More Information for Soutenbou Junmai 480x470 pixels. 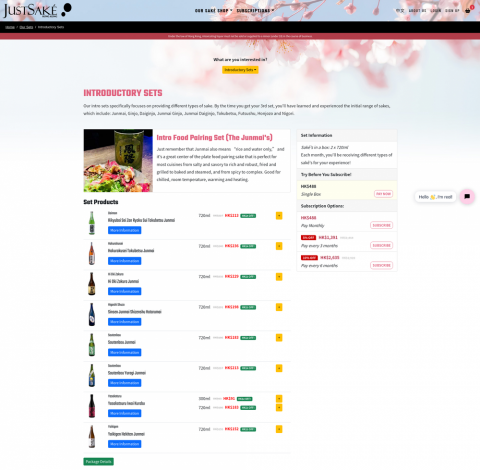(x=124, y=352)
